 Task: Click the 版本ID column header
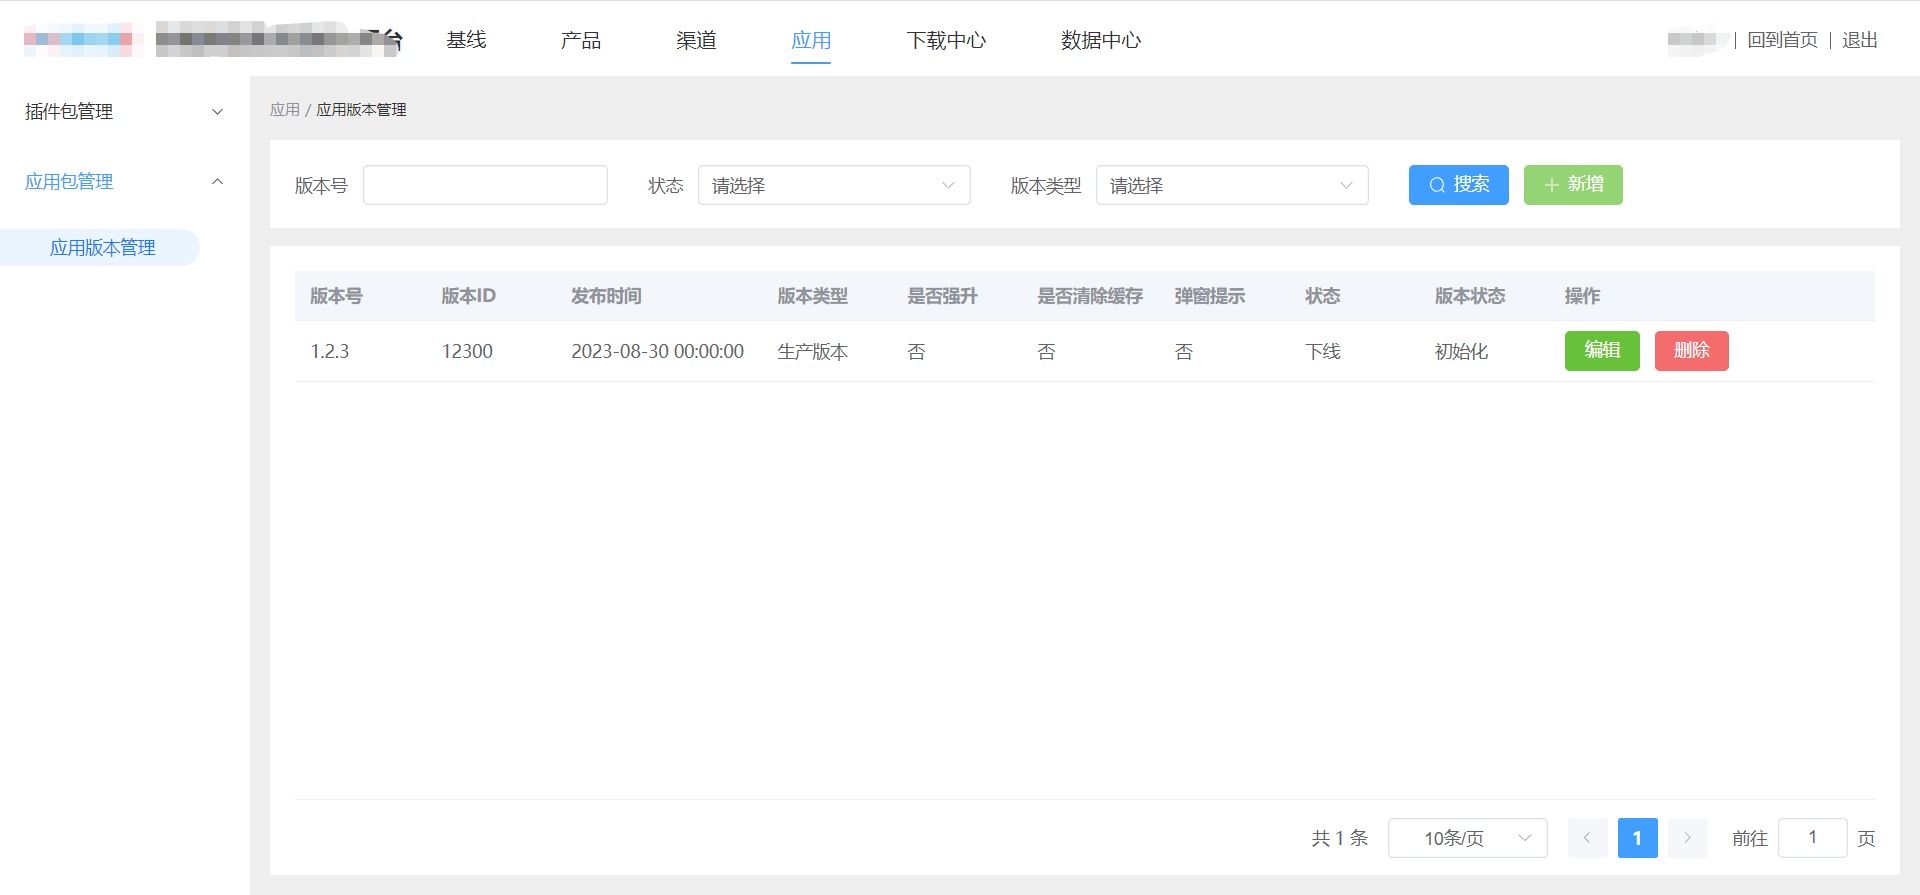tap(468, 296)
